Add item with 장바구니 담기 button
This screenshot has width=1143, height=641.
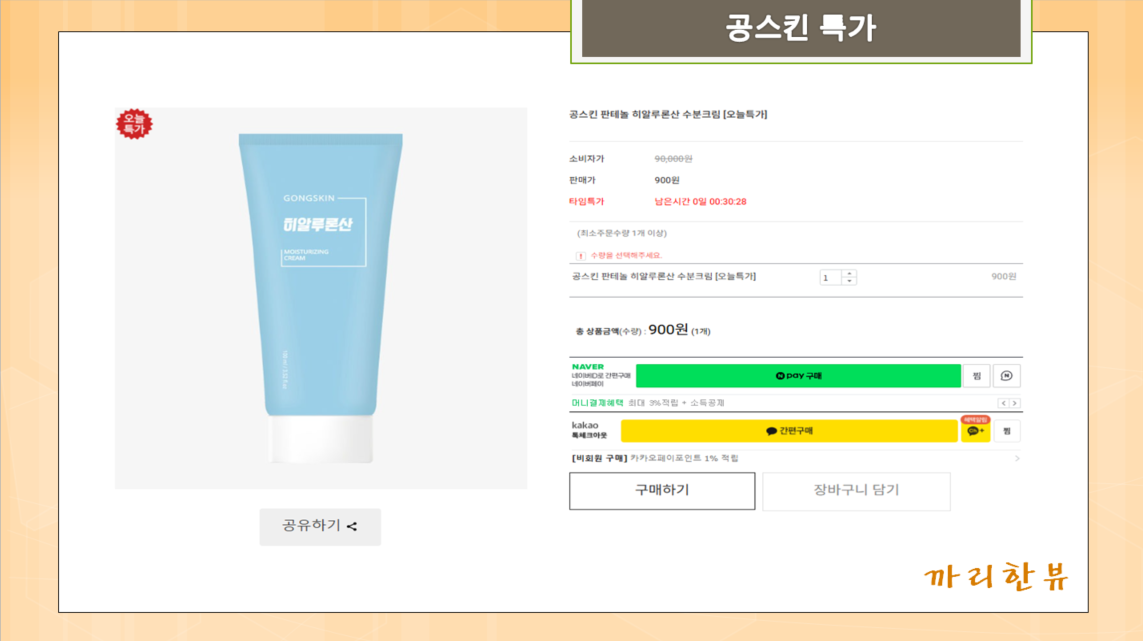(857, 491)
